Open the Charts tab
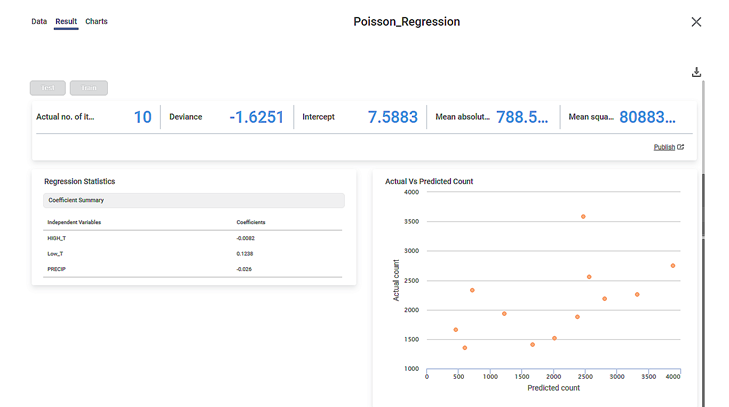Screen dimensions: 729x407 pyautogui.click(x=96, y=21)
